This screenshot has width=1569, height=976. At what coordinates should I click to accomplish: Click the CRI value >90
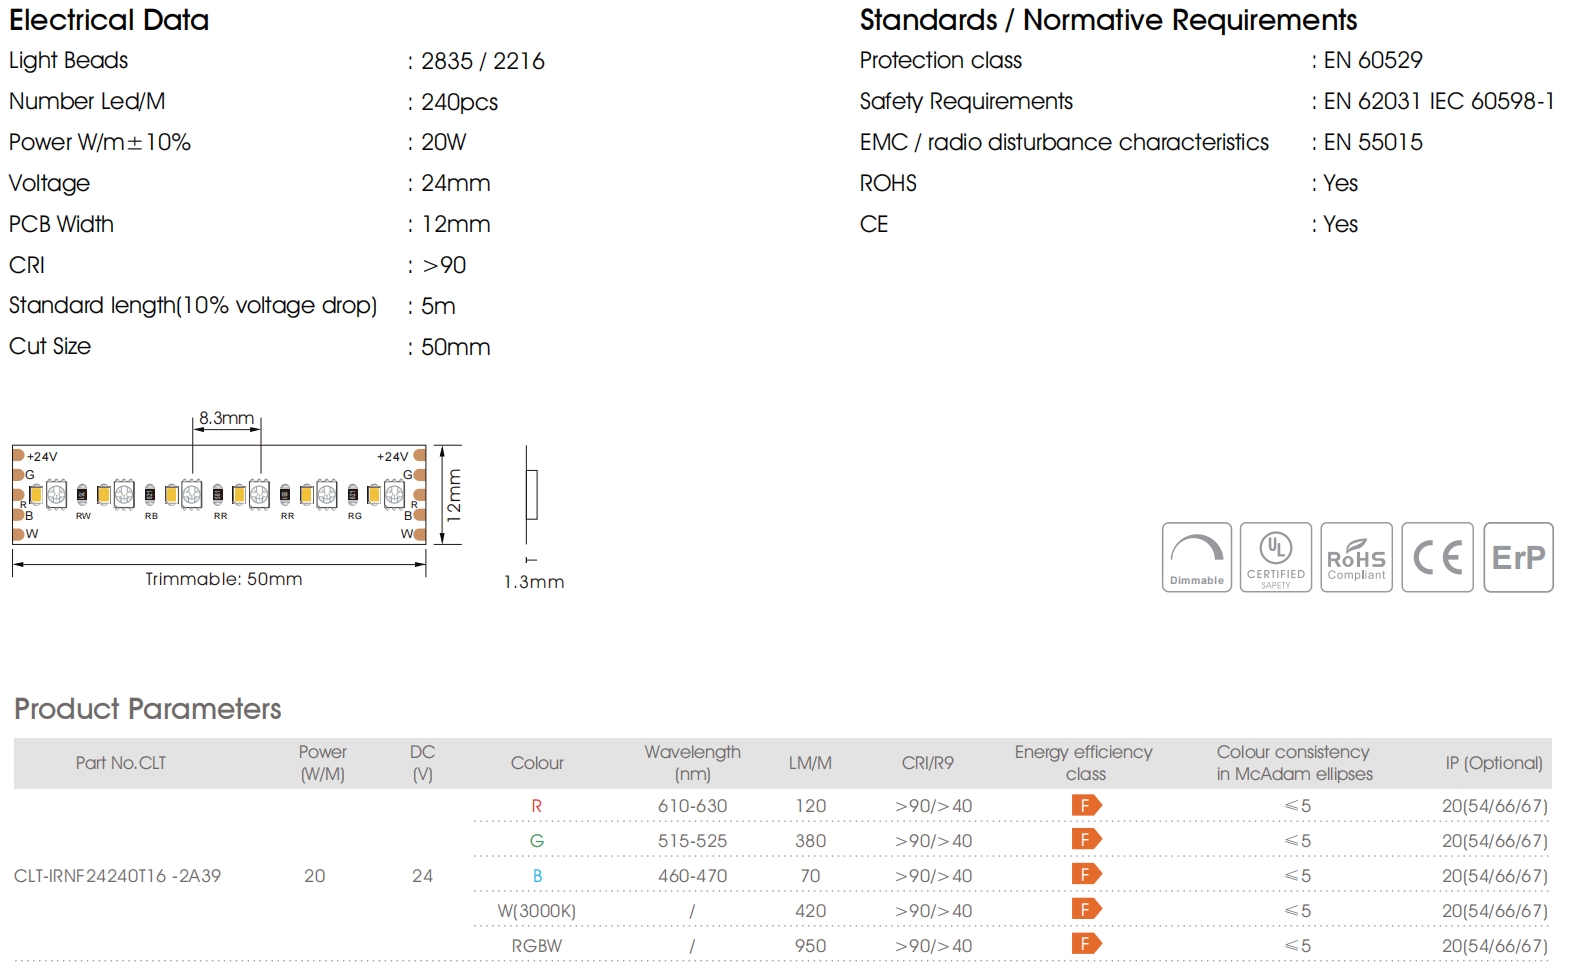point(444,265)
